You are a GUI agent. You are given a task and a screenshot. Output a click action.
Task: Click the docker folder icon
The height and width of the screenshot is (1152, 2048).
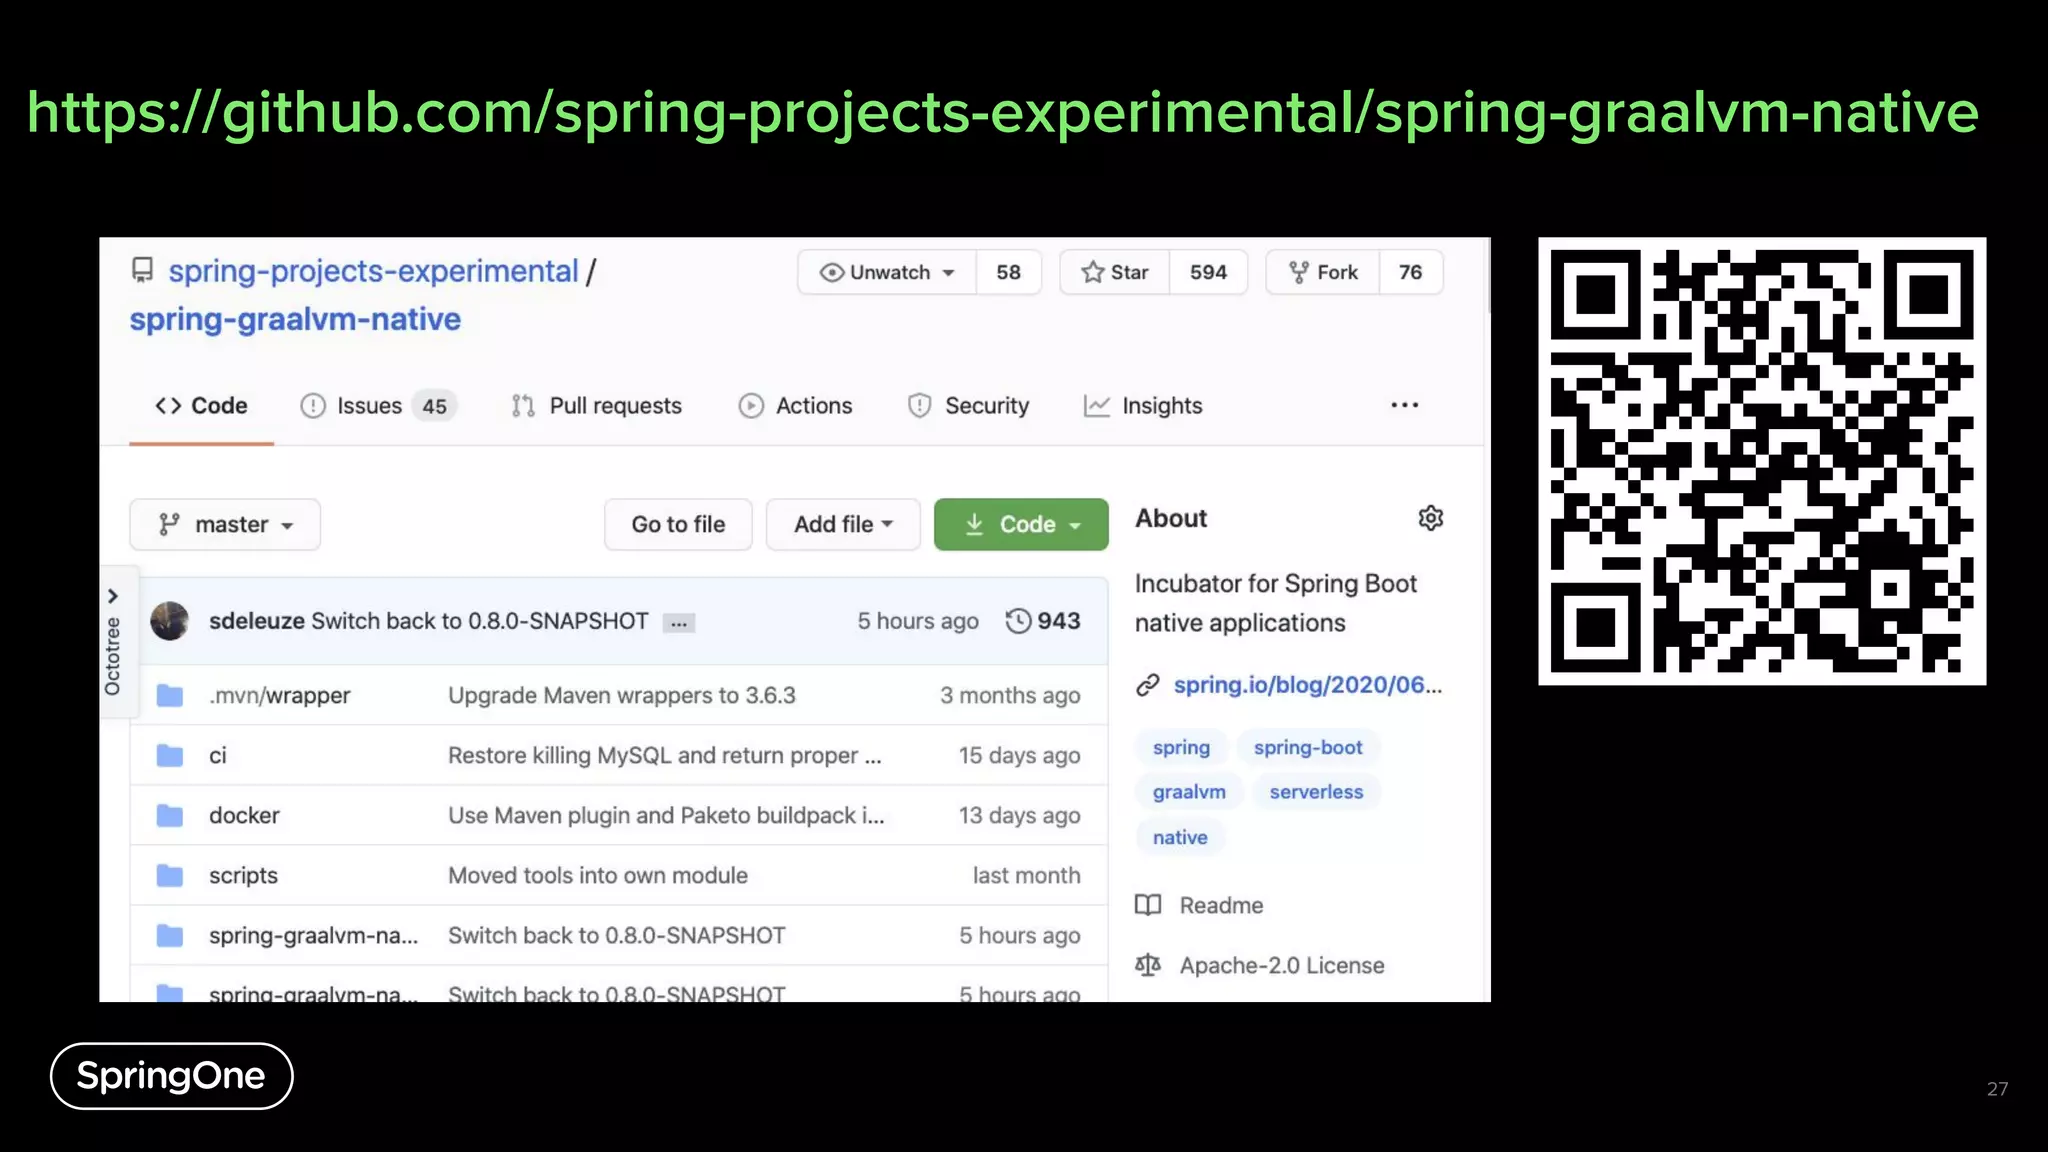pos(170,815)
